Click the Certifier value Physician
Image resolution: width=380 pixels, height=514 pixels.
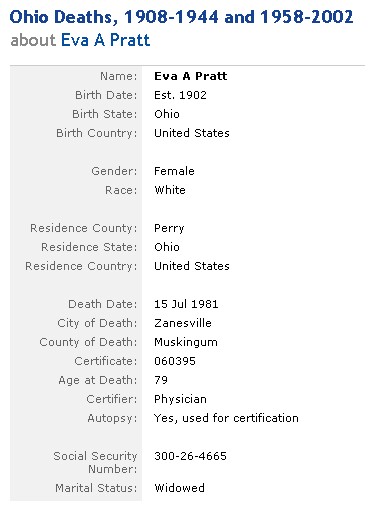pyautogui.click(x=180, y=399)
